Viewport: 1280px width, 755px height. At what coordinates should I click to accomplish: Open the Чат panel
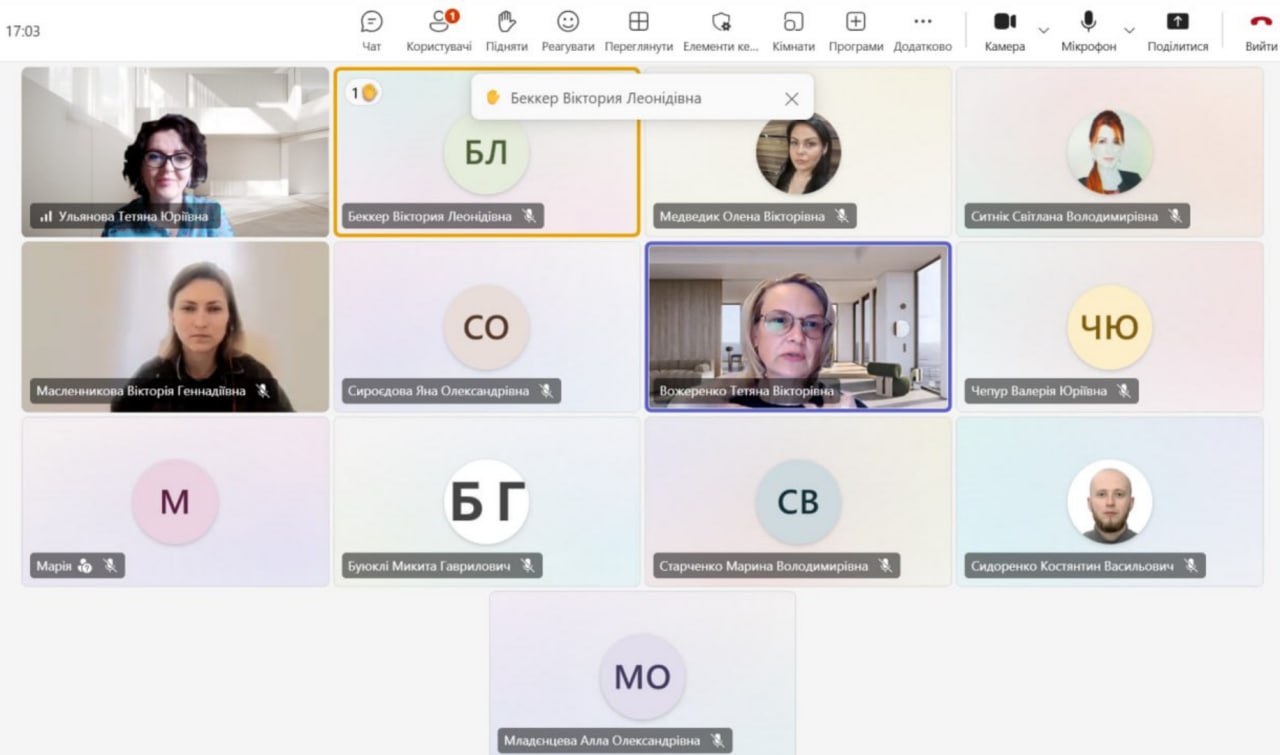click(x=372, y=30)
